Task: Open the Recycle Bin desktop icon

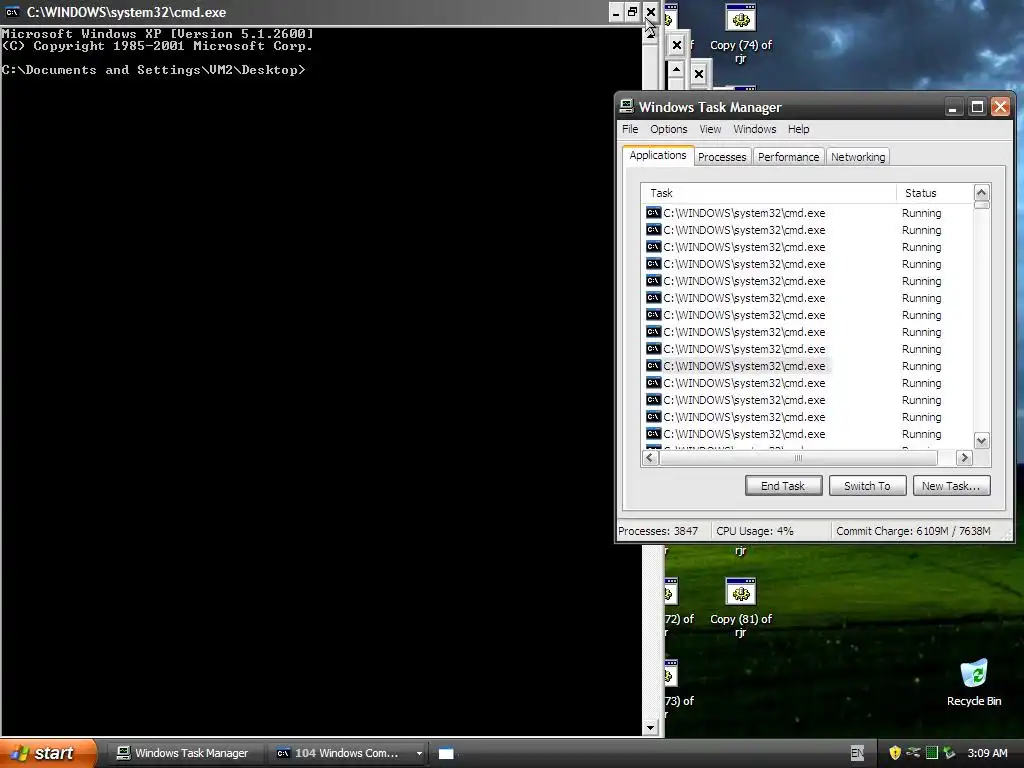Action: coord(974,682)
